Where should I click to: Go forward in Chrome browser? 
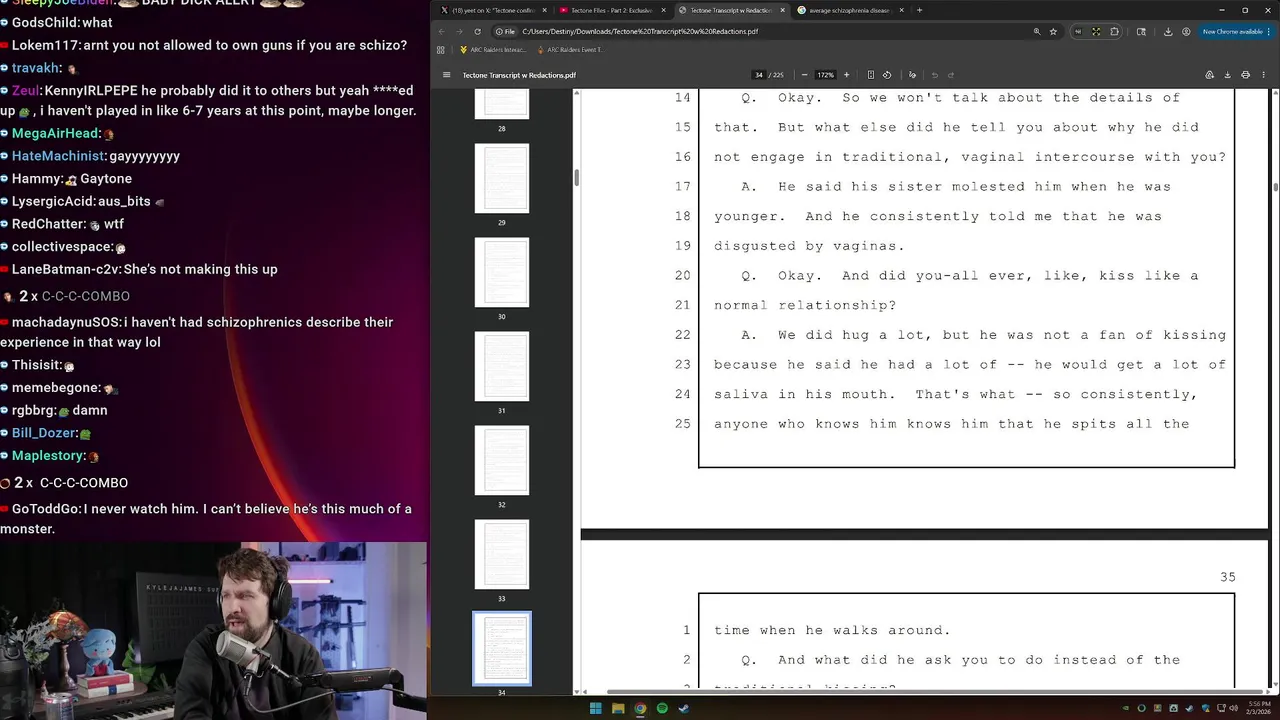click(x=460, y=31)
